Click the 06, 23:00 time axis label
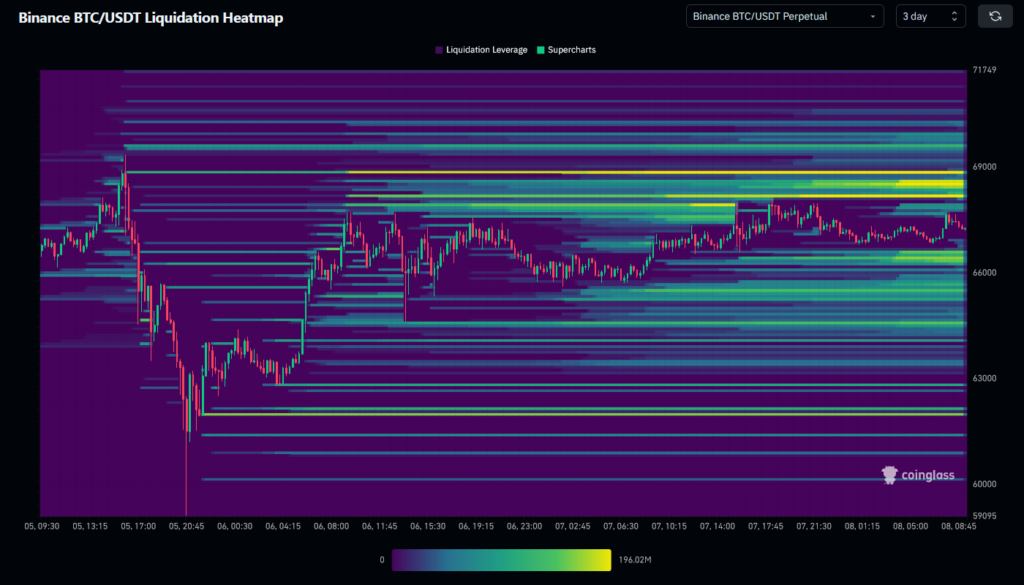This screenshot has width=1024, height=585. pyautogui.click(x=524, y=526)
